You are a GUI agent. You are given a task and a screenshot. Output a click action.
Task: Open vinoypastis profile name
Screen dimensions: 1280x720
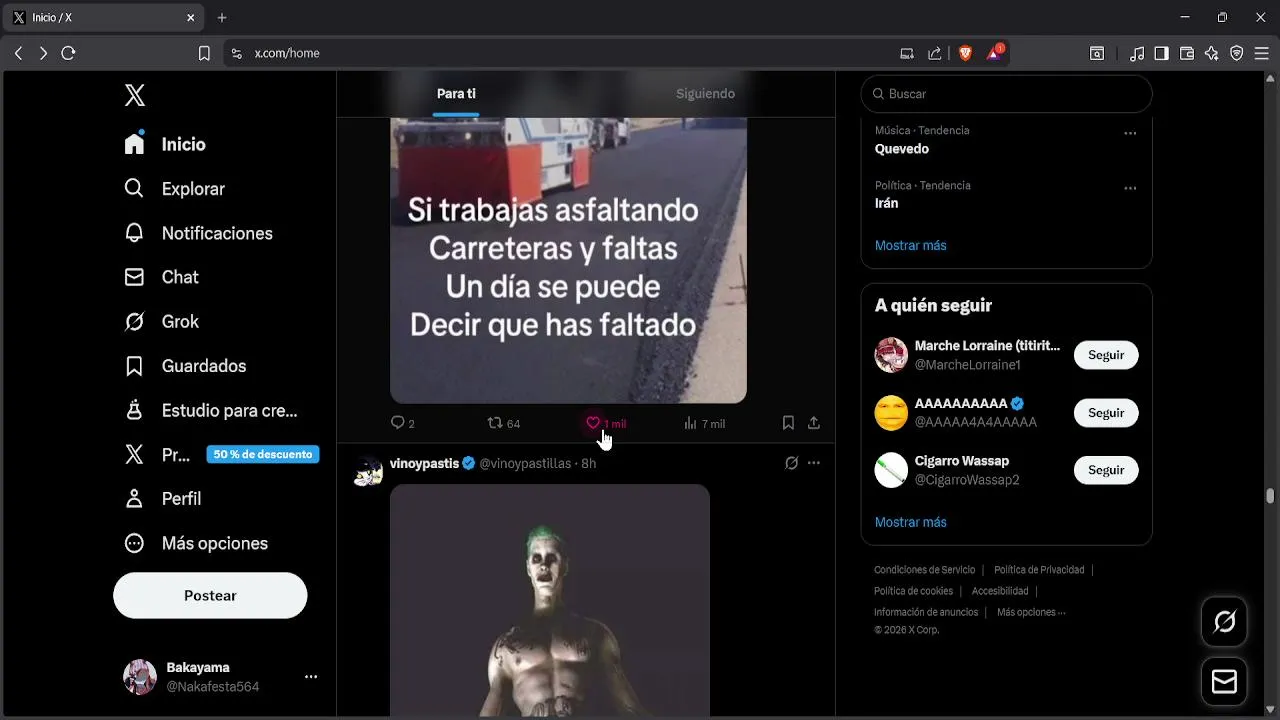pos(424,463)
